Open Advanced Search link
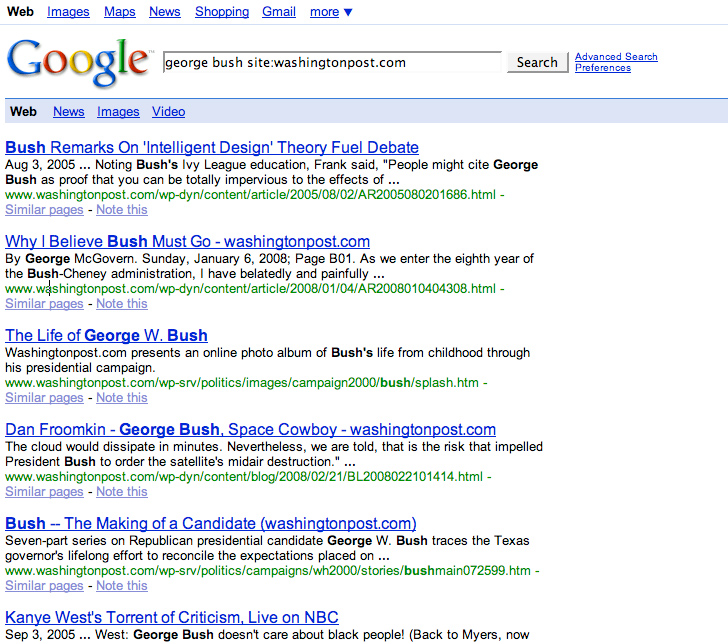This screenshot has width=728, height=644. click(x=616, y=57)
